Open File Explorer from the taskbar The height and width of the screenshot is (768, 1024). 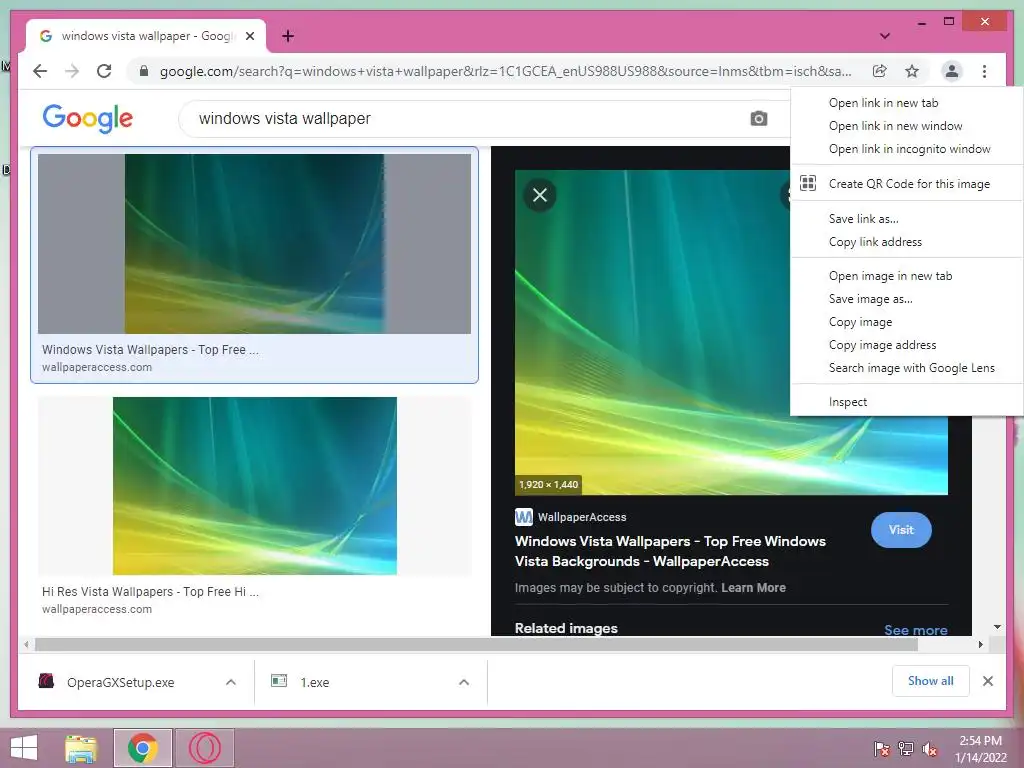point(81,748)
